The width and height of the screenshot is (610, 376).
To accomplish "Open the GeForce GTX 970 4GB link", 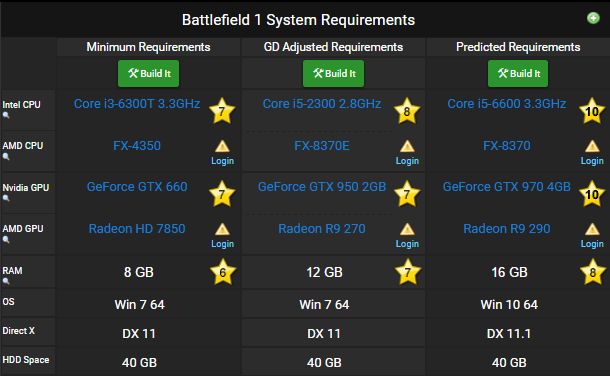I will point(507,187).
